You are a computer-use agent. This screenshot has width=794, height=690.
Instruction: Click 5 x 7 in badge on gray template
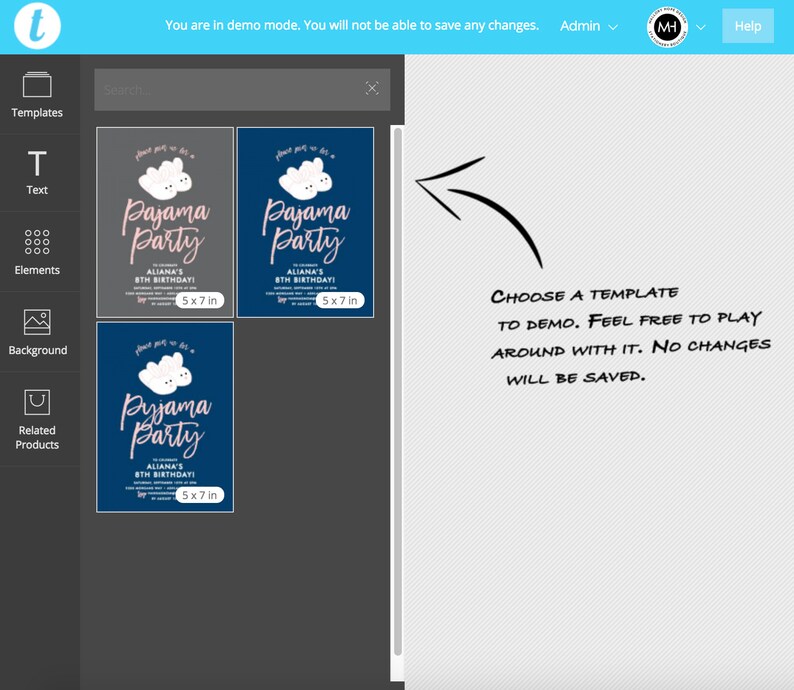coord(200,300)
